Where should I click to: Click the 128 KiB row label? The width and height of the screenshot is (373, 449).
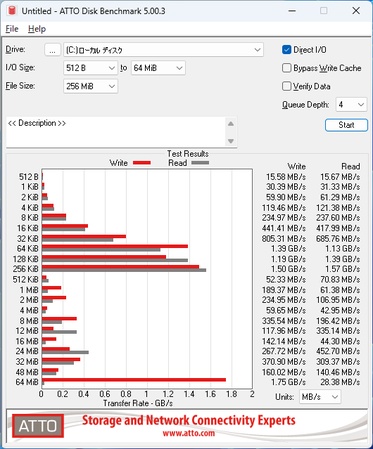[26, 259]
